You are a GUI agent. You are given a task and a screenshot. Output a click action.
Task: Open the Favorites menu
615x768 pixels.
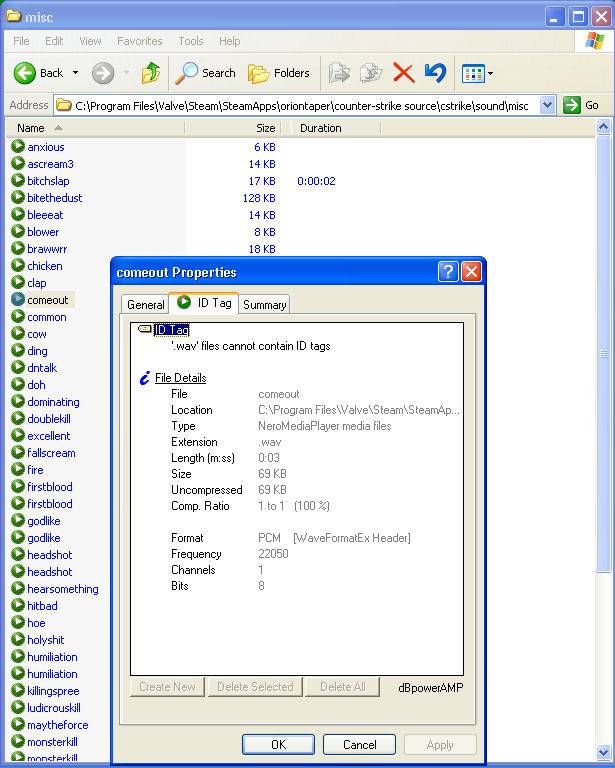pyautogui.click(x=140, y=41)
